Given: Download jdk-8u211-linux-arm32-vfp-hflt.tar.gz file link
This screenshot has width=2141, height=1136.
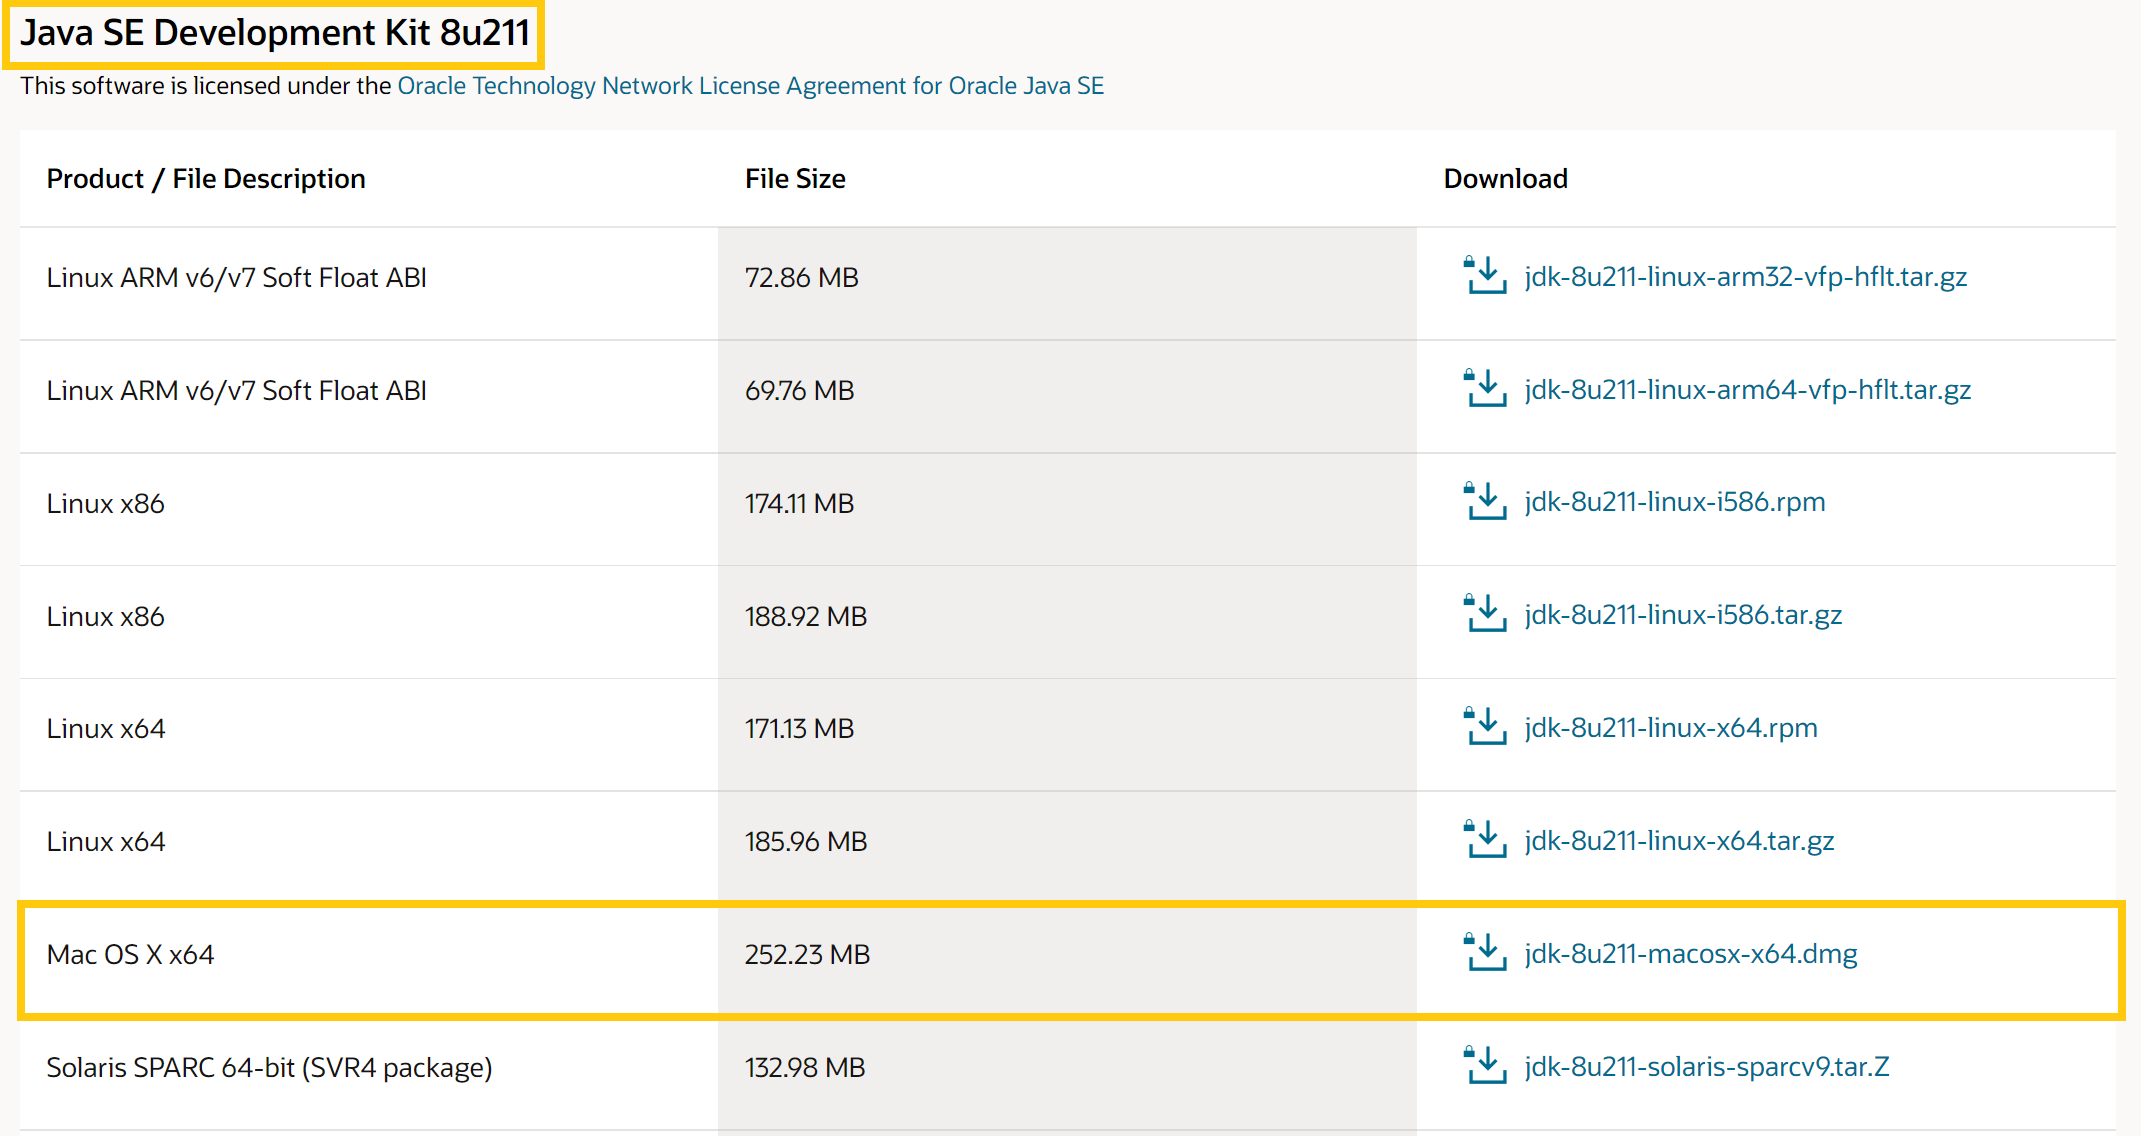Looking at the screenshot, I should (1745, 277).
